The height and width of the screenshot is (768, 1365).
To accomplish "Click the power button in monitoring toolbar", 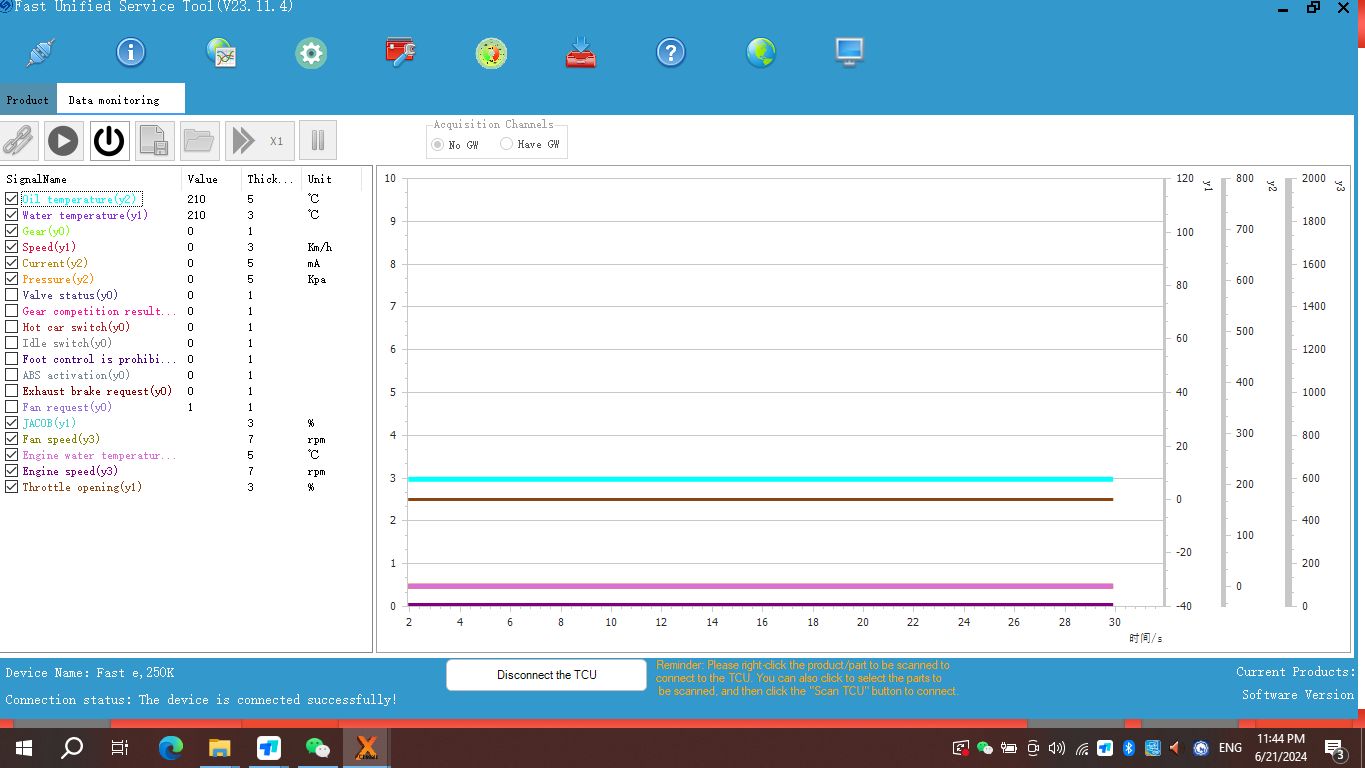I will tap(109, 141).
